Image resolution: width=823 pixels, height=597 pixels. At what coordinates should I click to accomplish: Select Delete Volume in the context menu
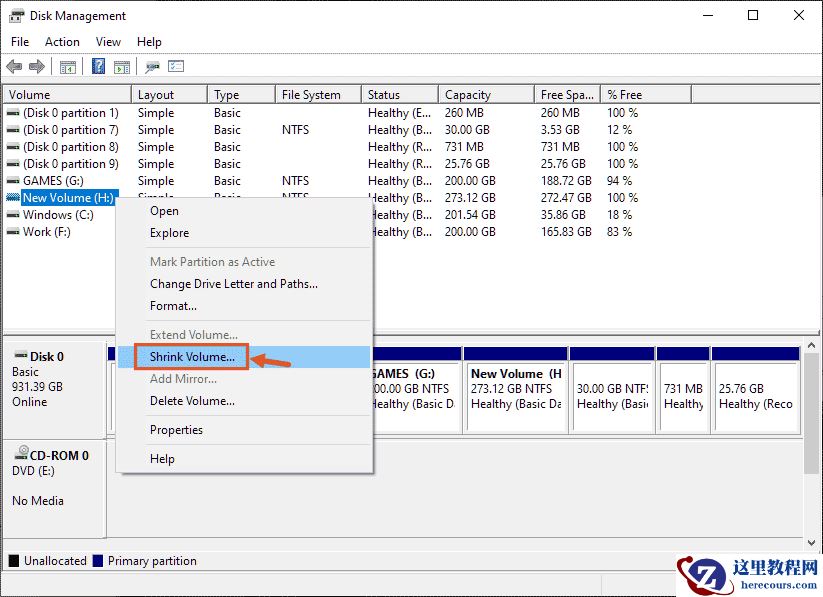pyautogui.click(x=192, y=400)
